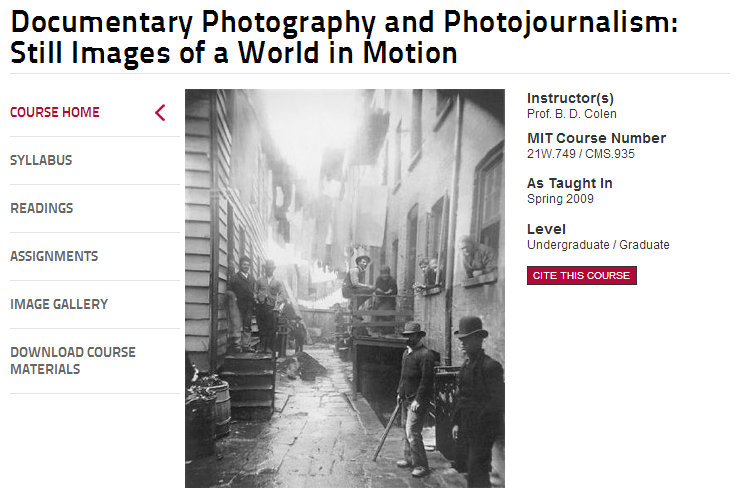Go to the Syllabus page
Screen dimensions: 738x495
[x=41, y=160]
